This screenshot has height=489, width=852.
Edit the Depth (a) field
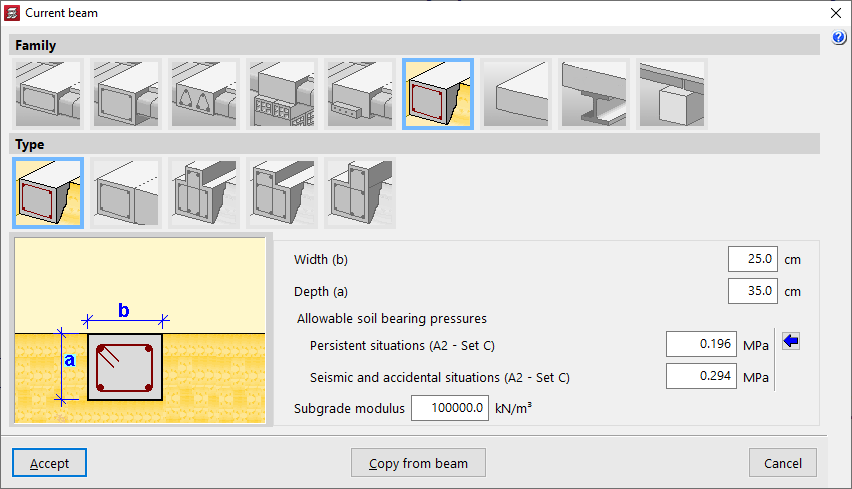753,291
